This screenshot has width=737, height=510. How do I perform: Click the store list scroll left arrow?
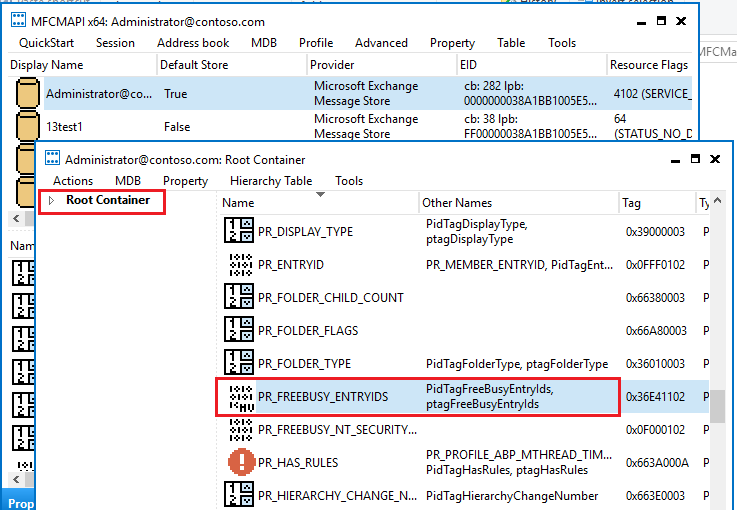(16, 218)
